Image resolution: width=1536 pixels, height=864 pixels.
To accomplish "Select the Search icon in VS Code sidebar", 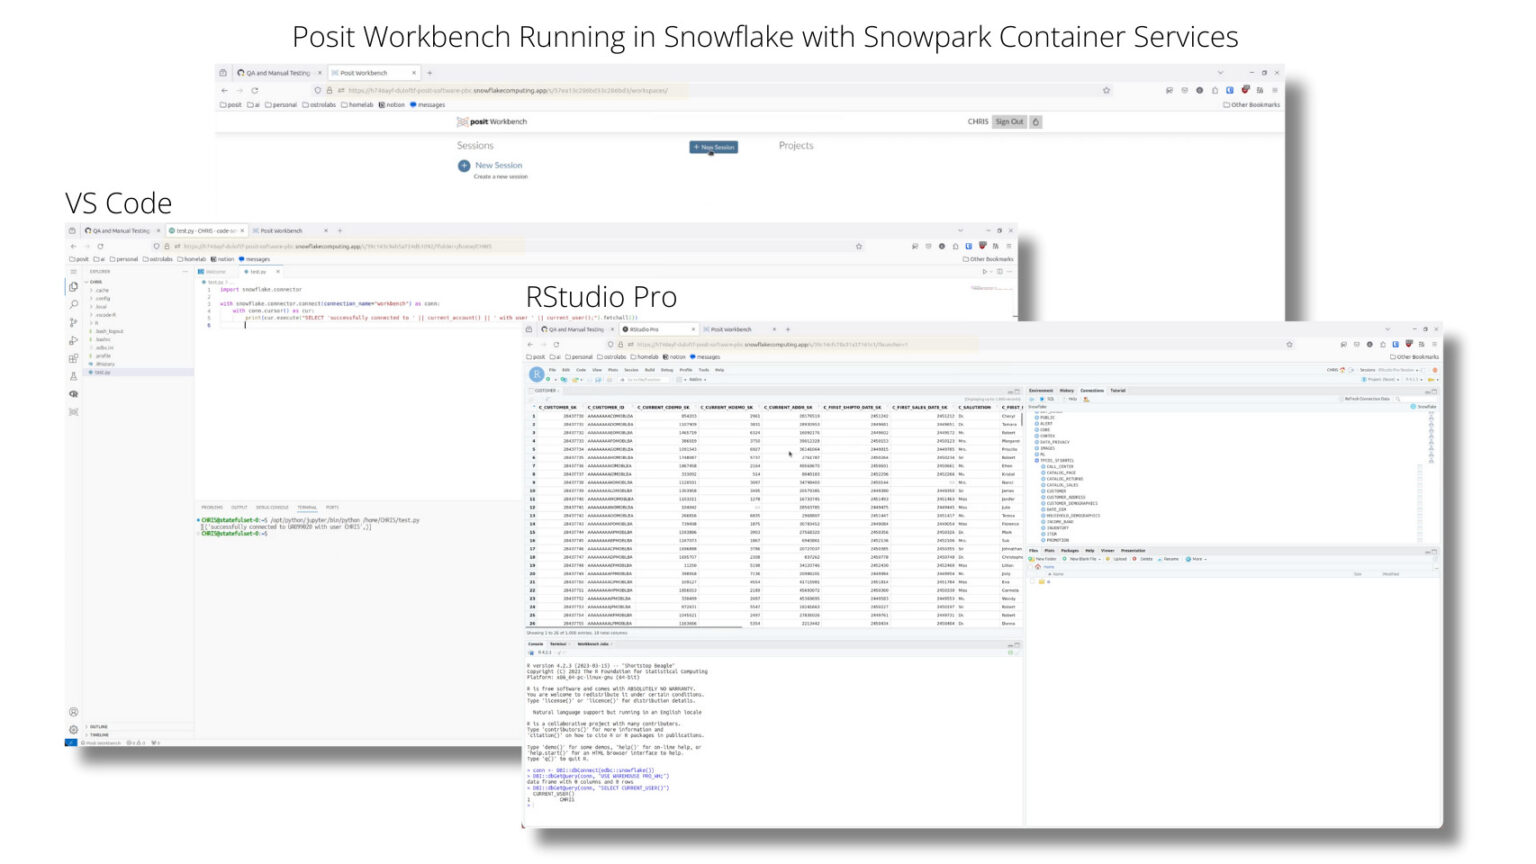I will click(x=74, y=305).
